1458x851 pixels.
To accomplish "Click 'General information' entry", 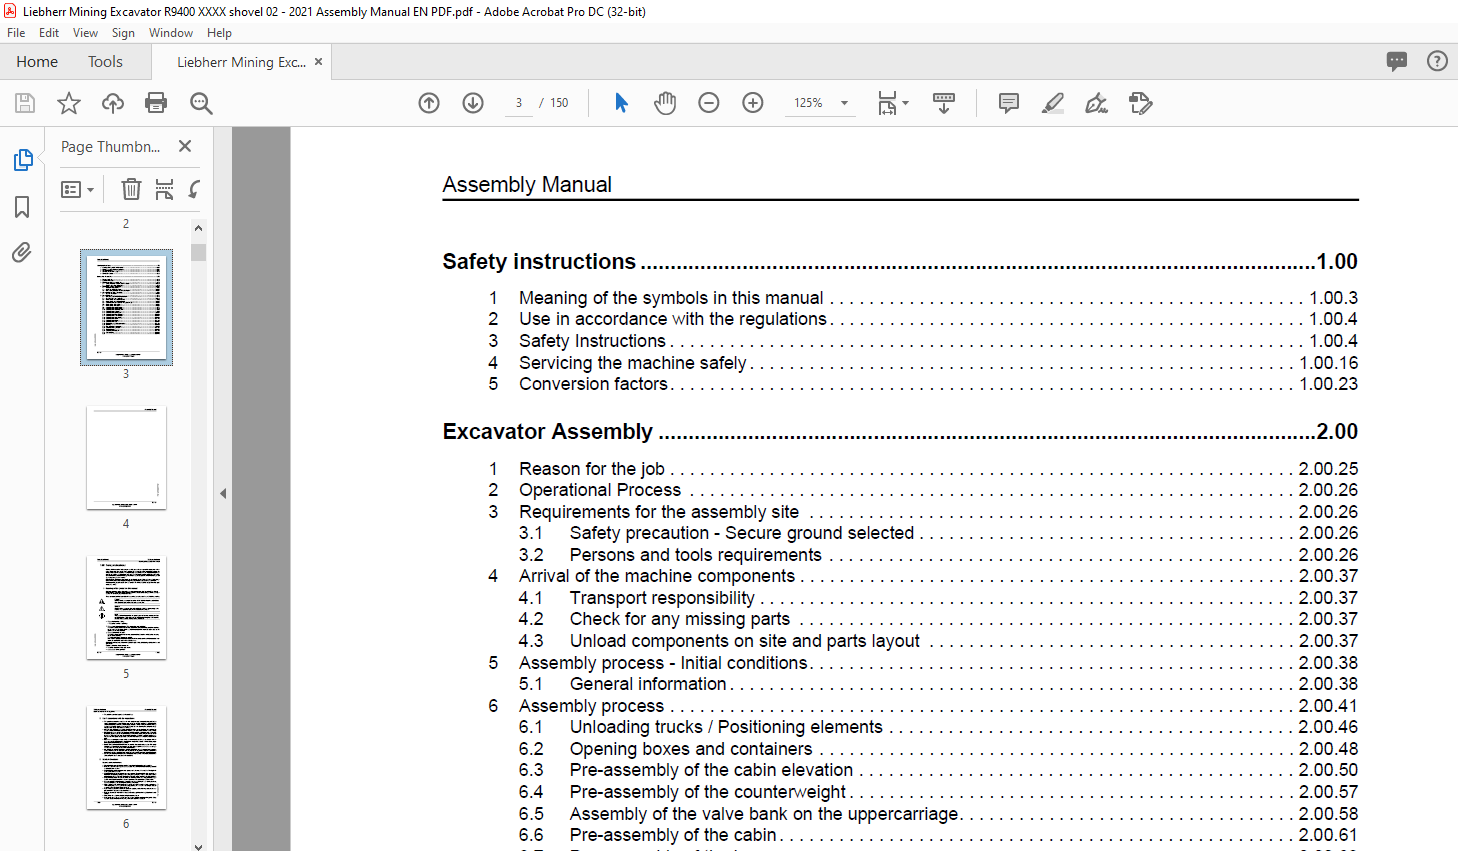I will pos(648,684).
